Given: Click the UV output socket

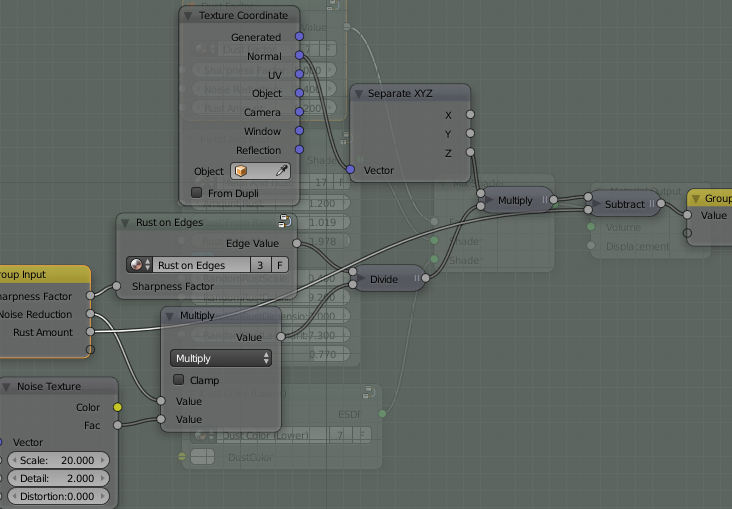Looking at the screenshot, I should [x=299, y=74].
